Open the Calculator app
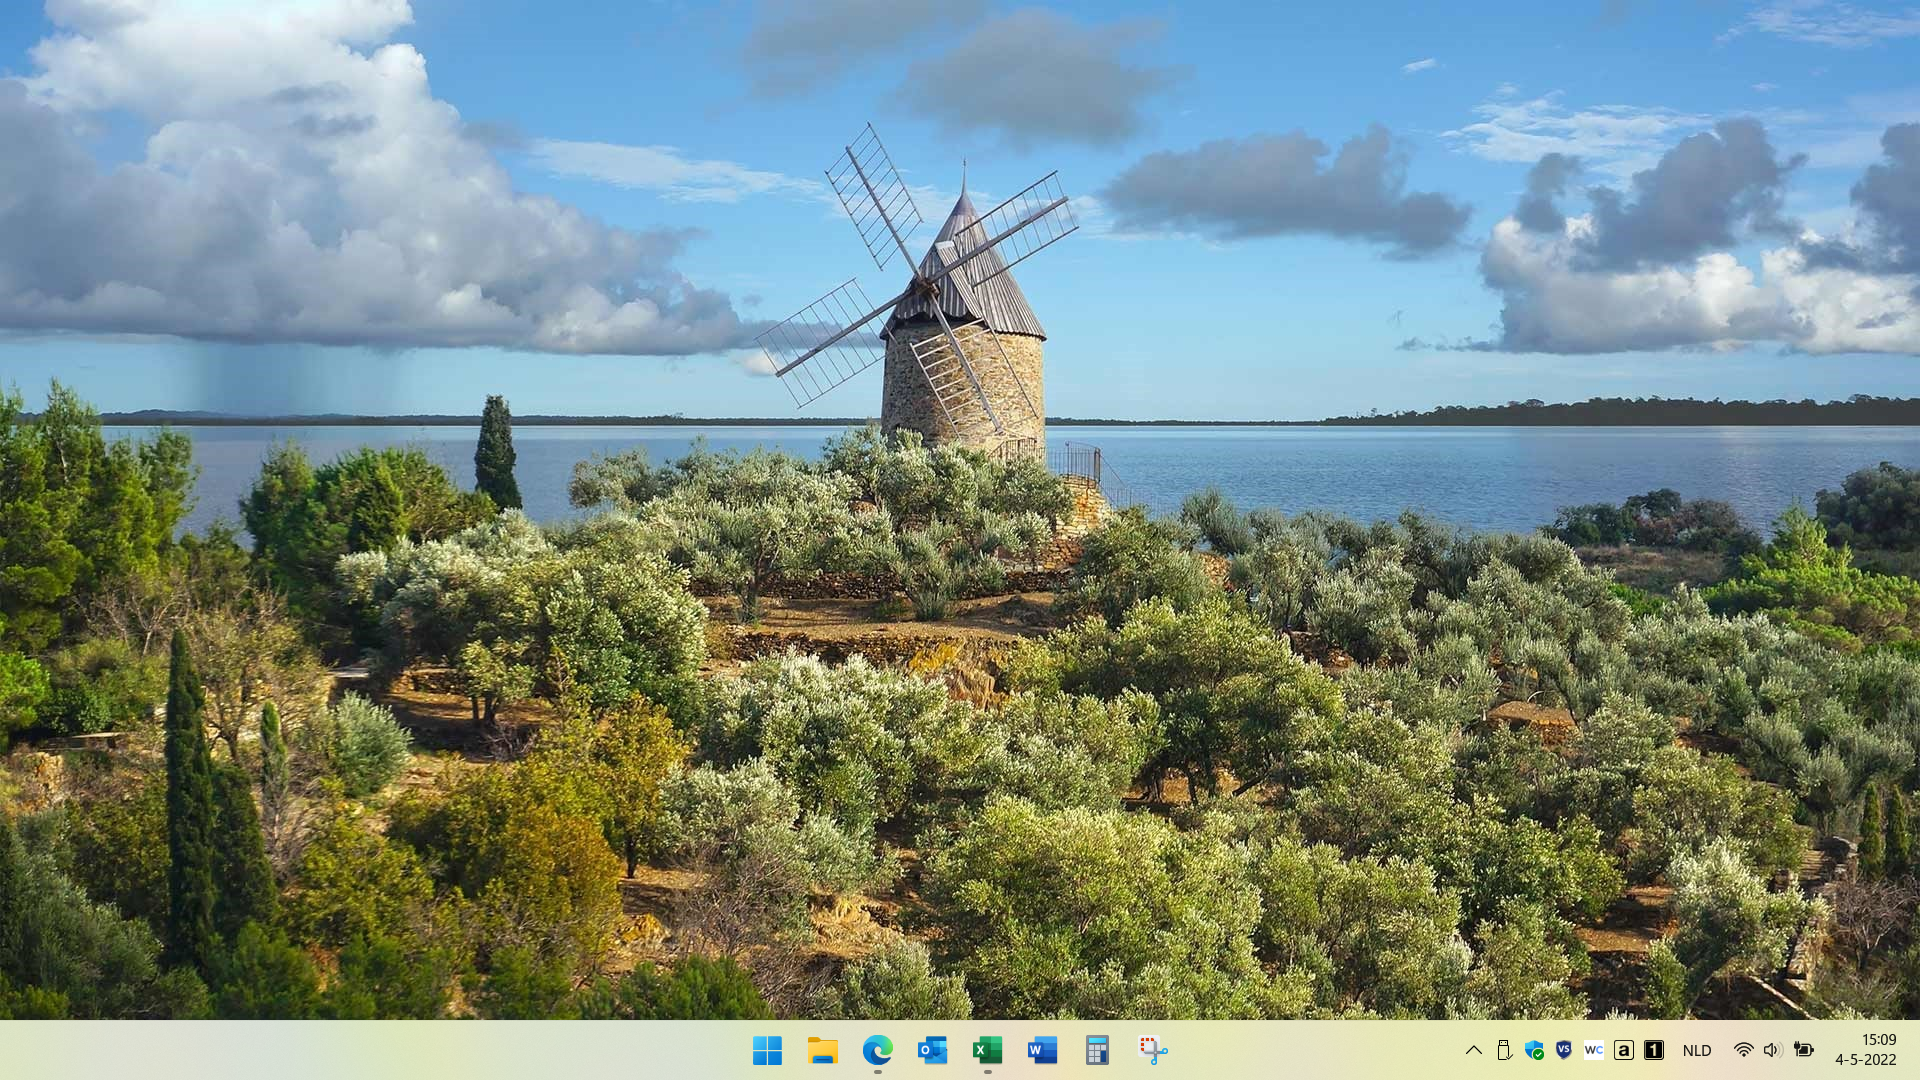The width and height of the screenshot is (1920, 1080). (1097, 1050)
